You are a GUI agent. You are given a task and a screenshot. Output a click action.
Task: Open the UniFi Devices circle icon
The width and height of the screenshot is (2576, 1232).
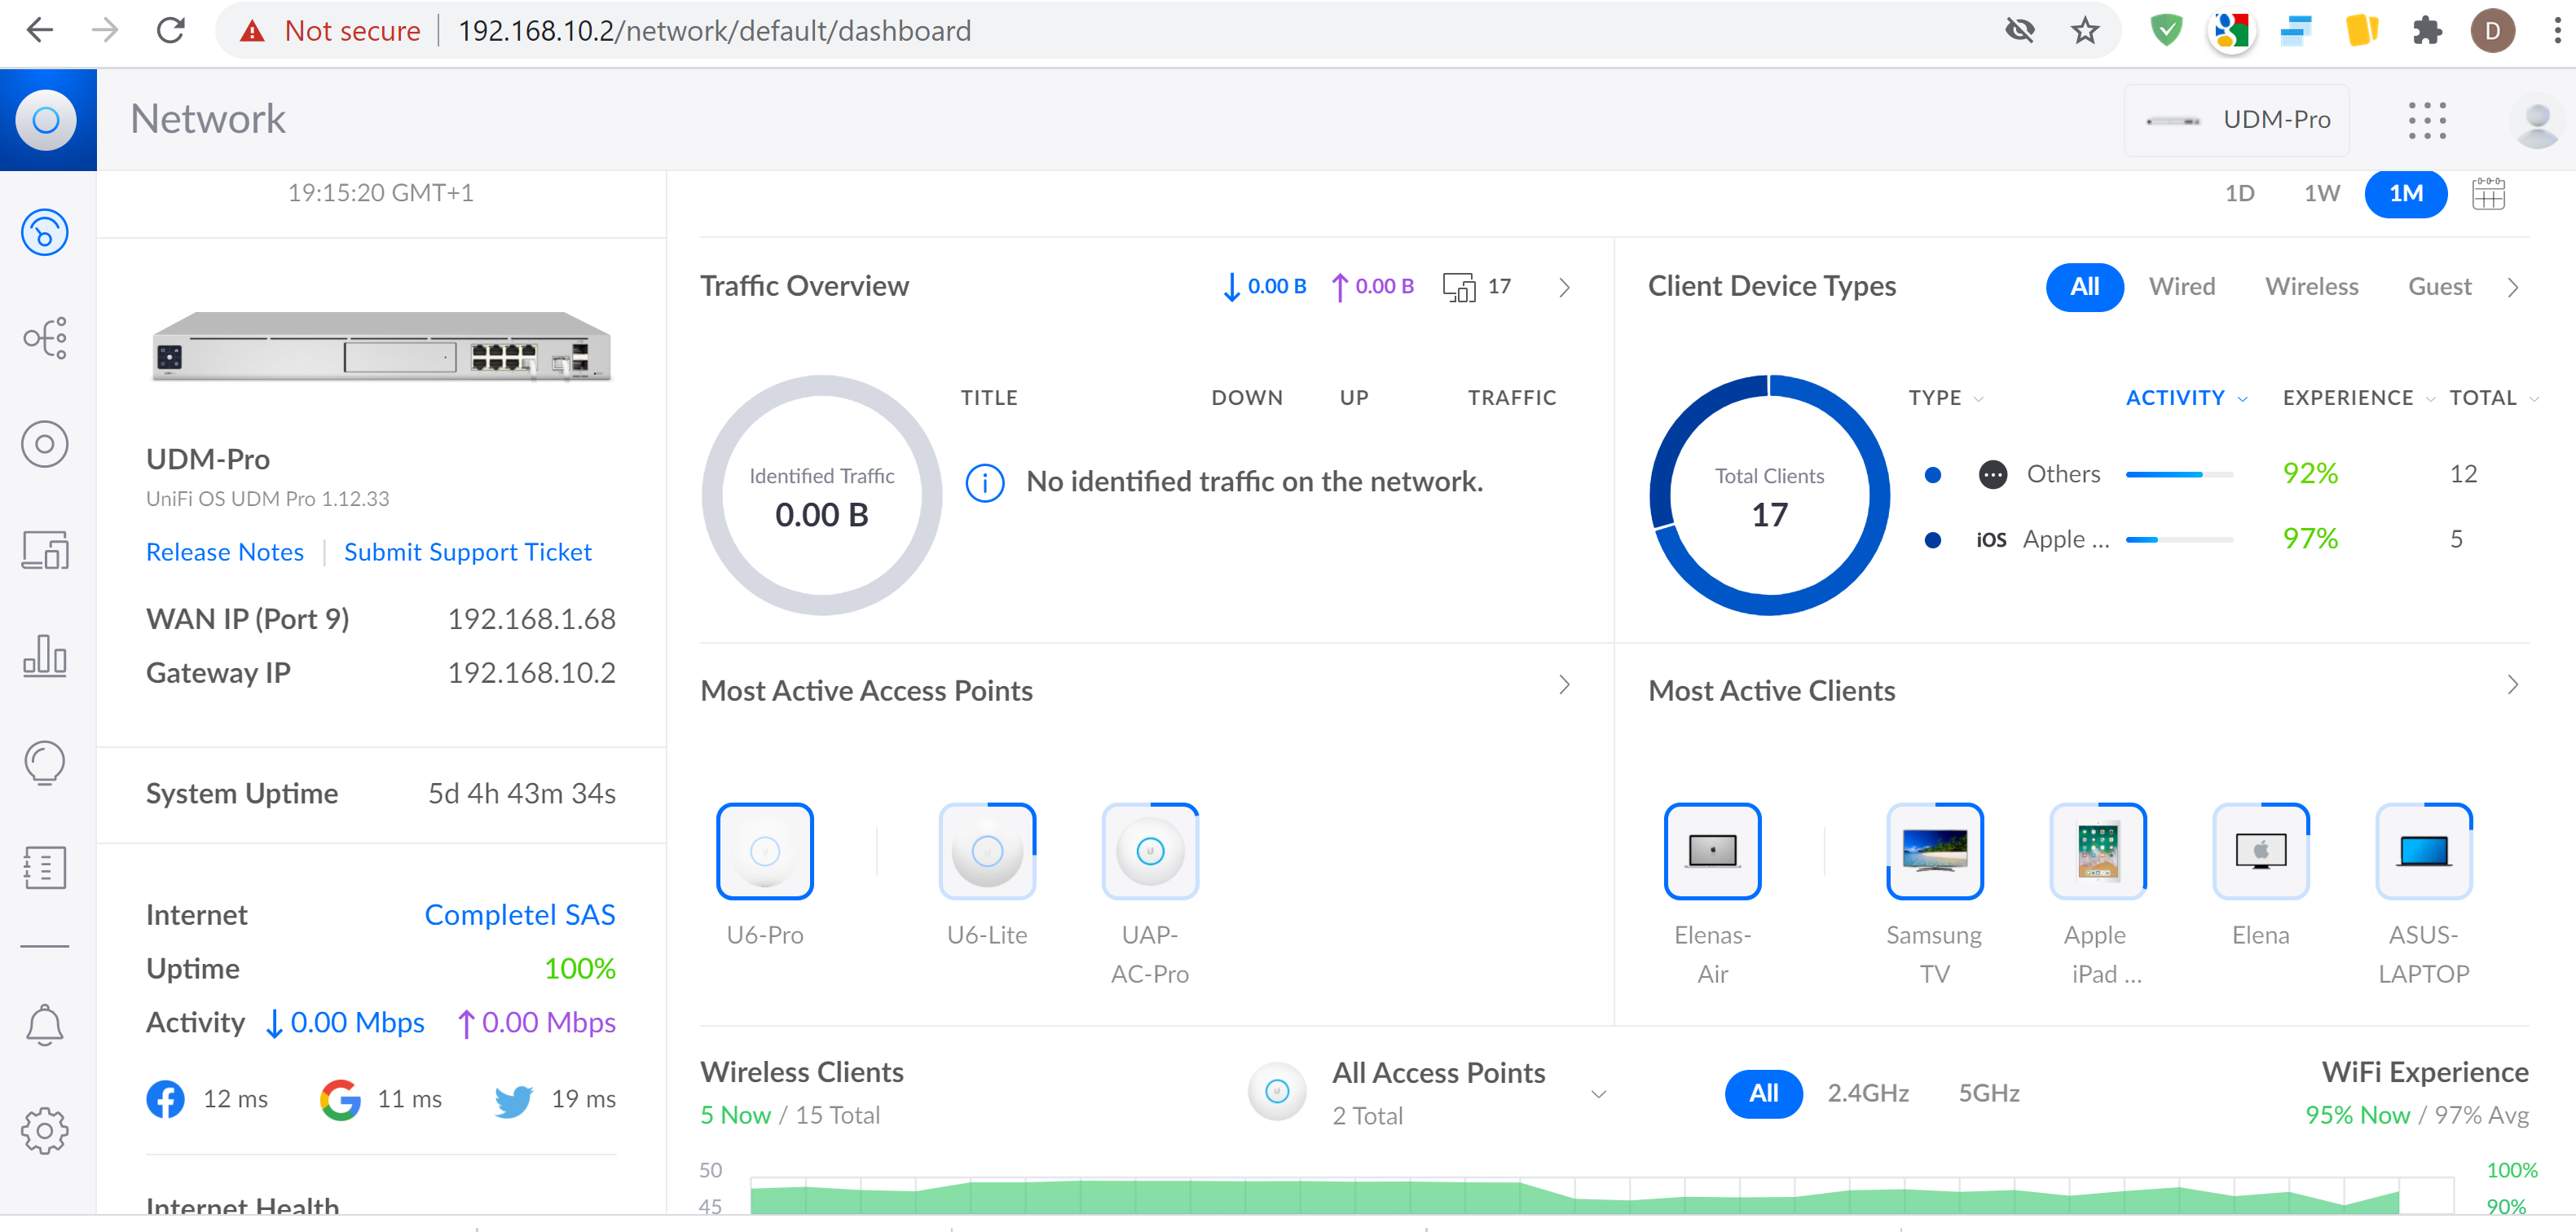[x=45, y=444]
